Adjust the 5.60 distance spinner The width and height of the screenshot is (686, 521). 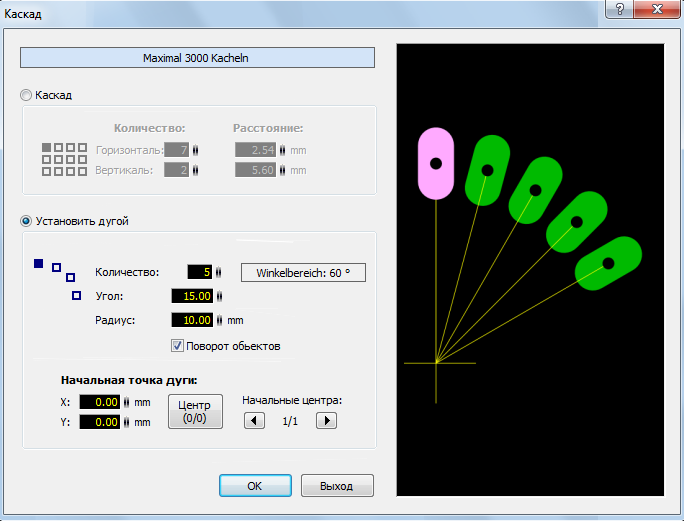(282, 170)
